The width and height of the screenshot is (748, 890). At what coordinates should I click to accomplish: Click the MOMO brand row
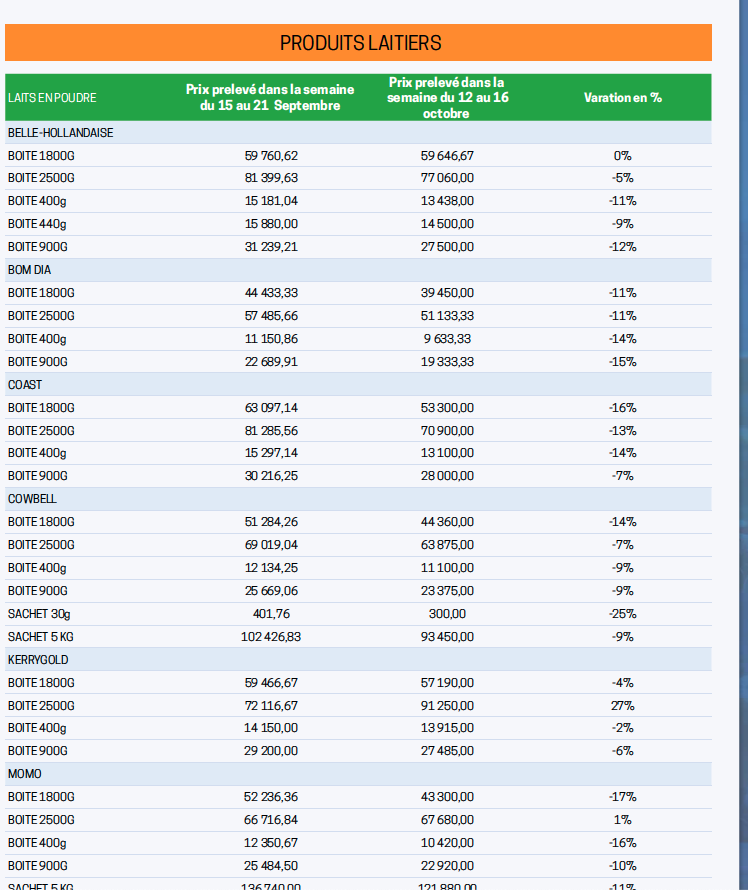358,774
